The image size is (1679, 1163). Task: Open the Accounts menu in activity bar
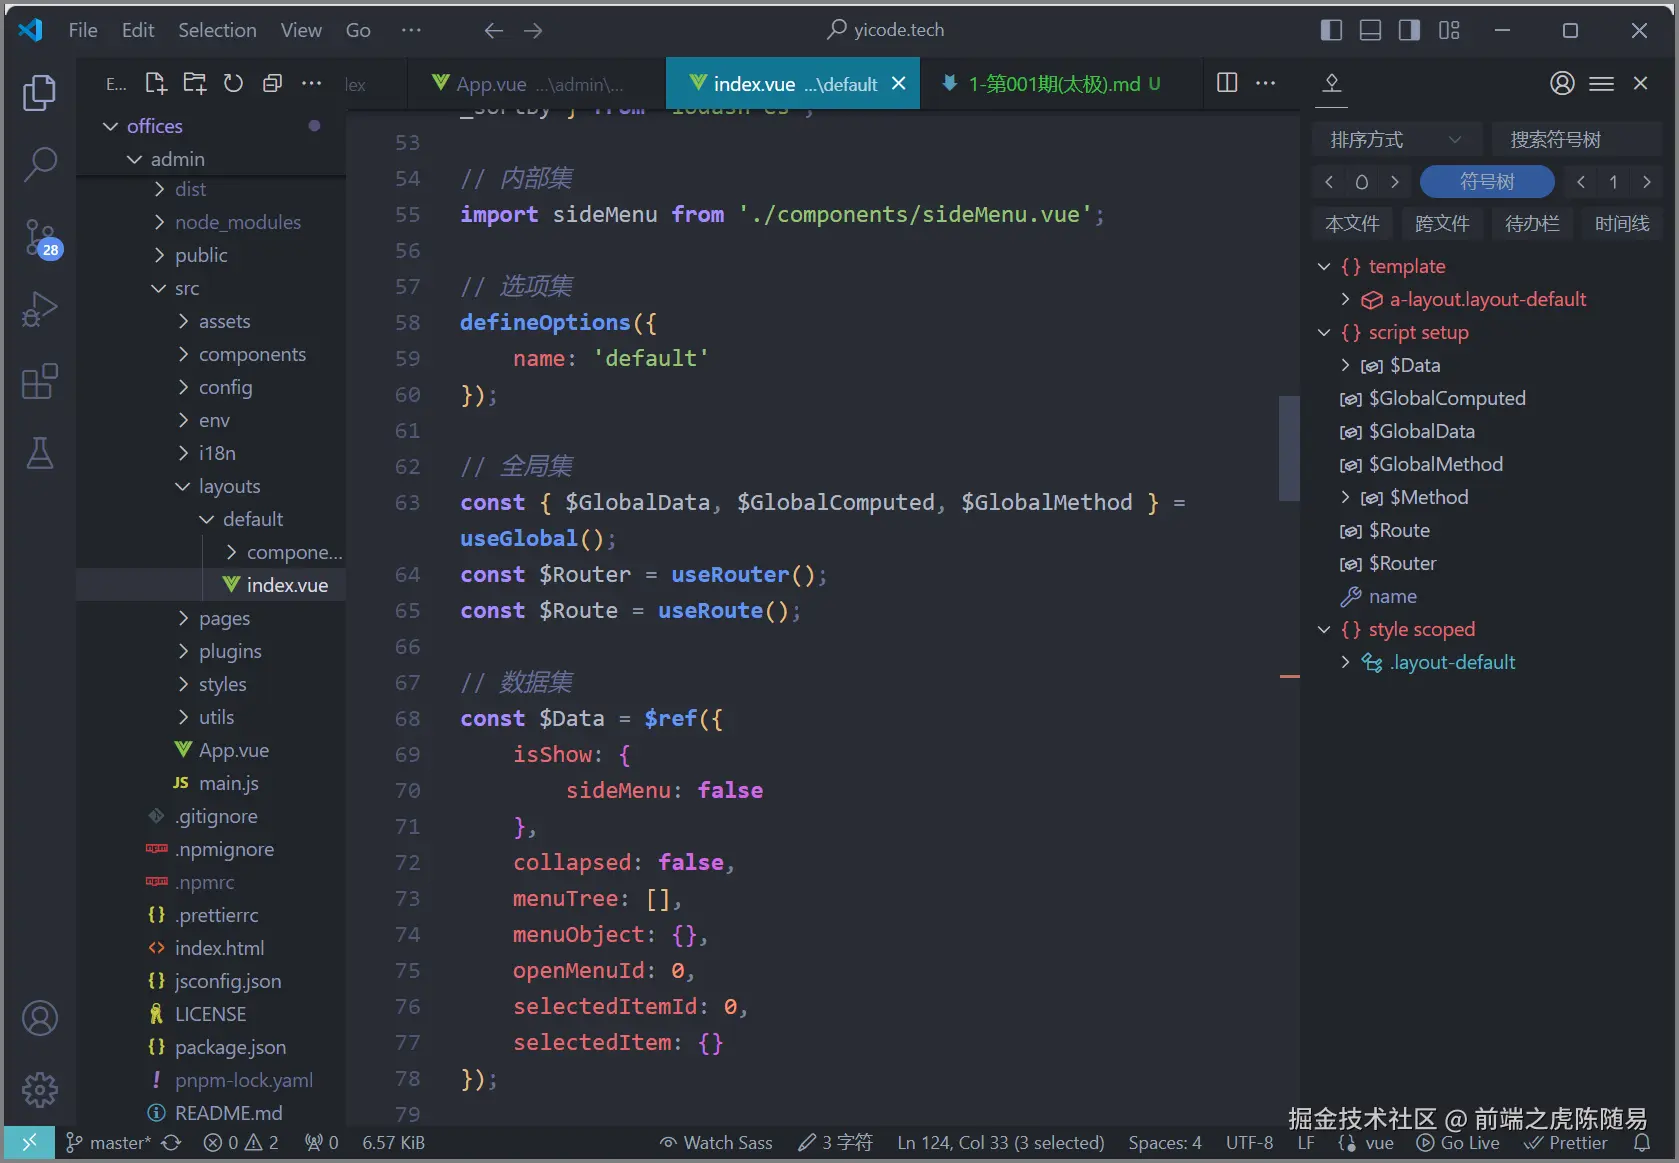pos(40,1018)
